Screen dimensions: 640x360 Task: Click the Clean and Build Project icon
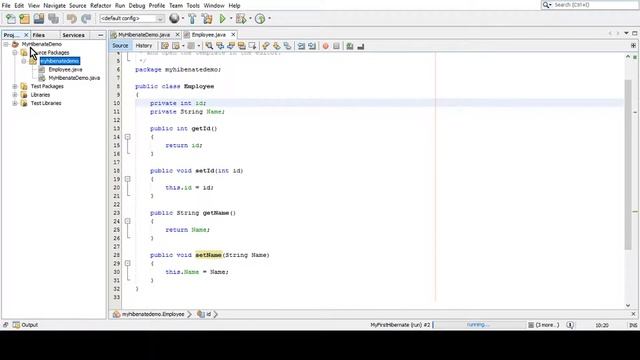coord(207,18)
